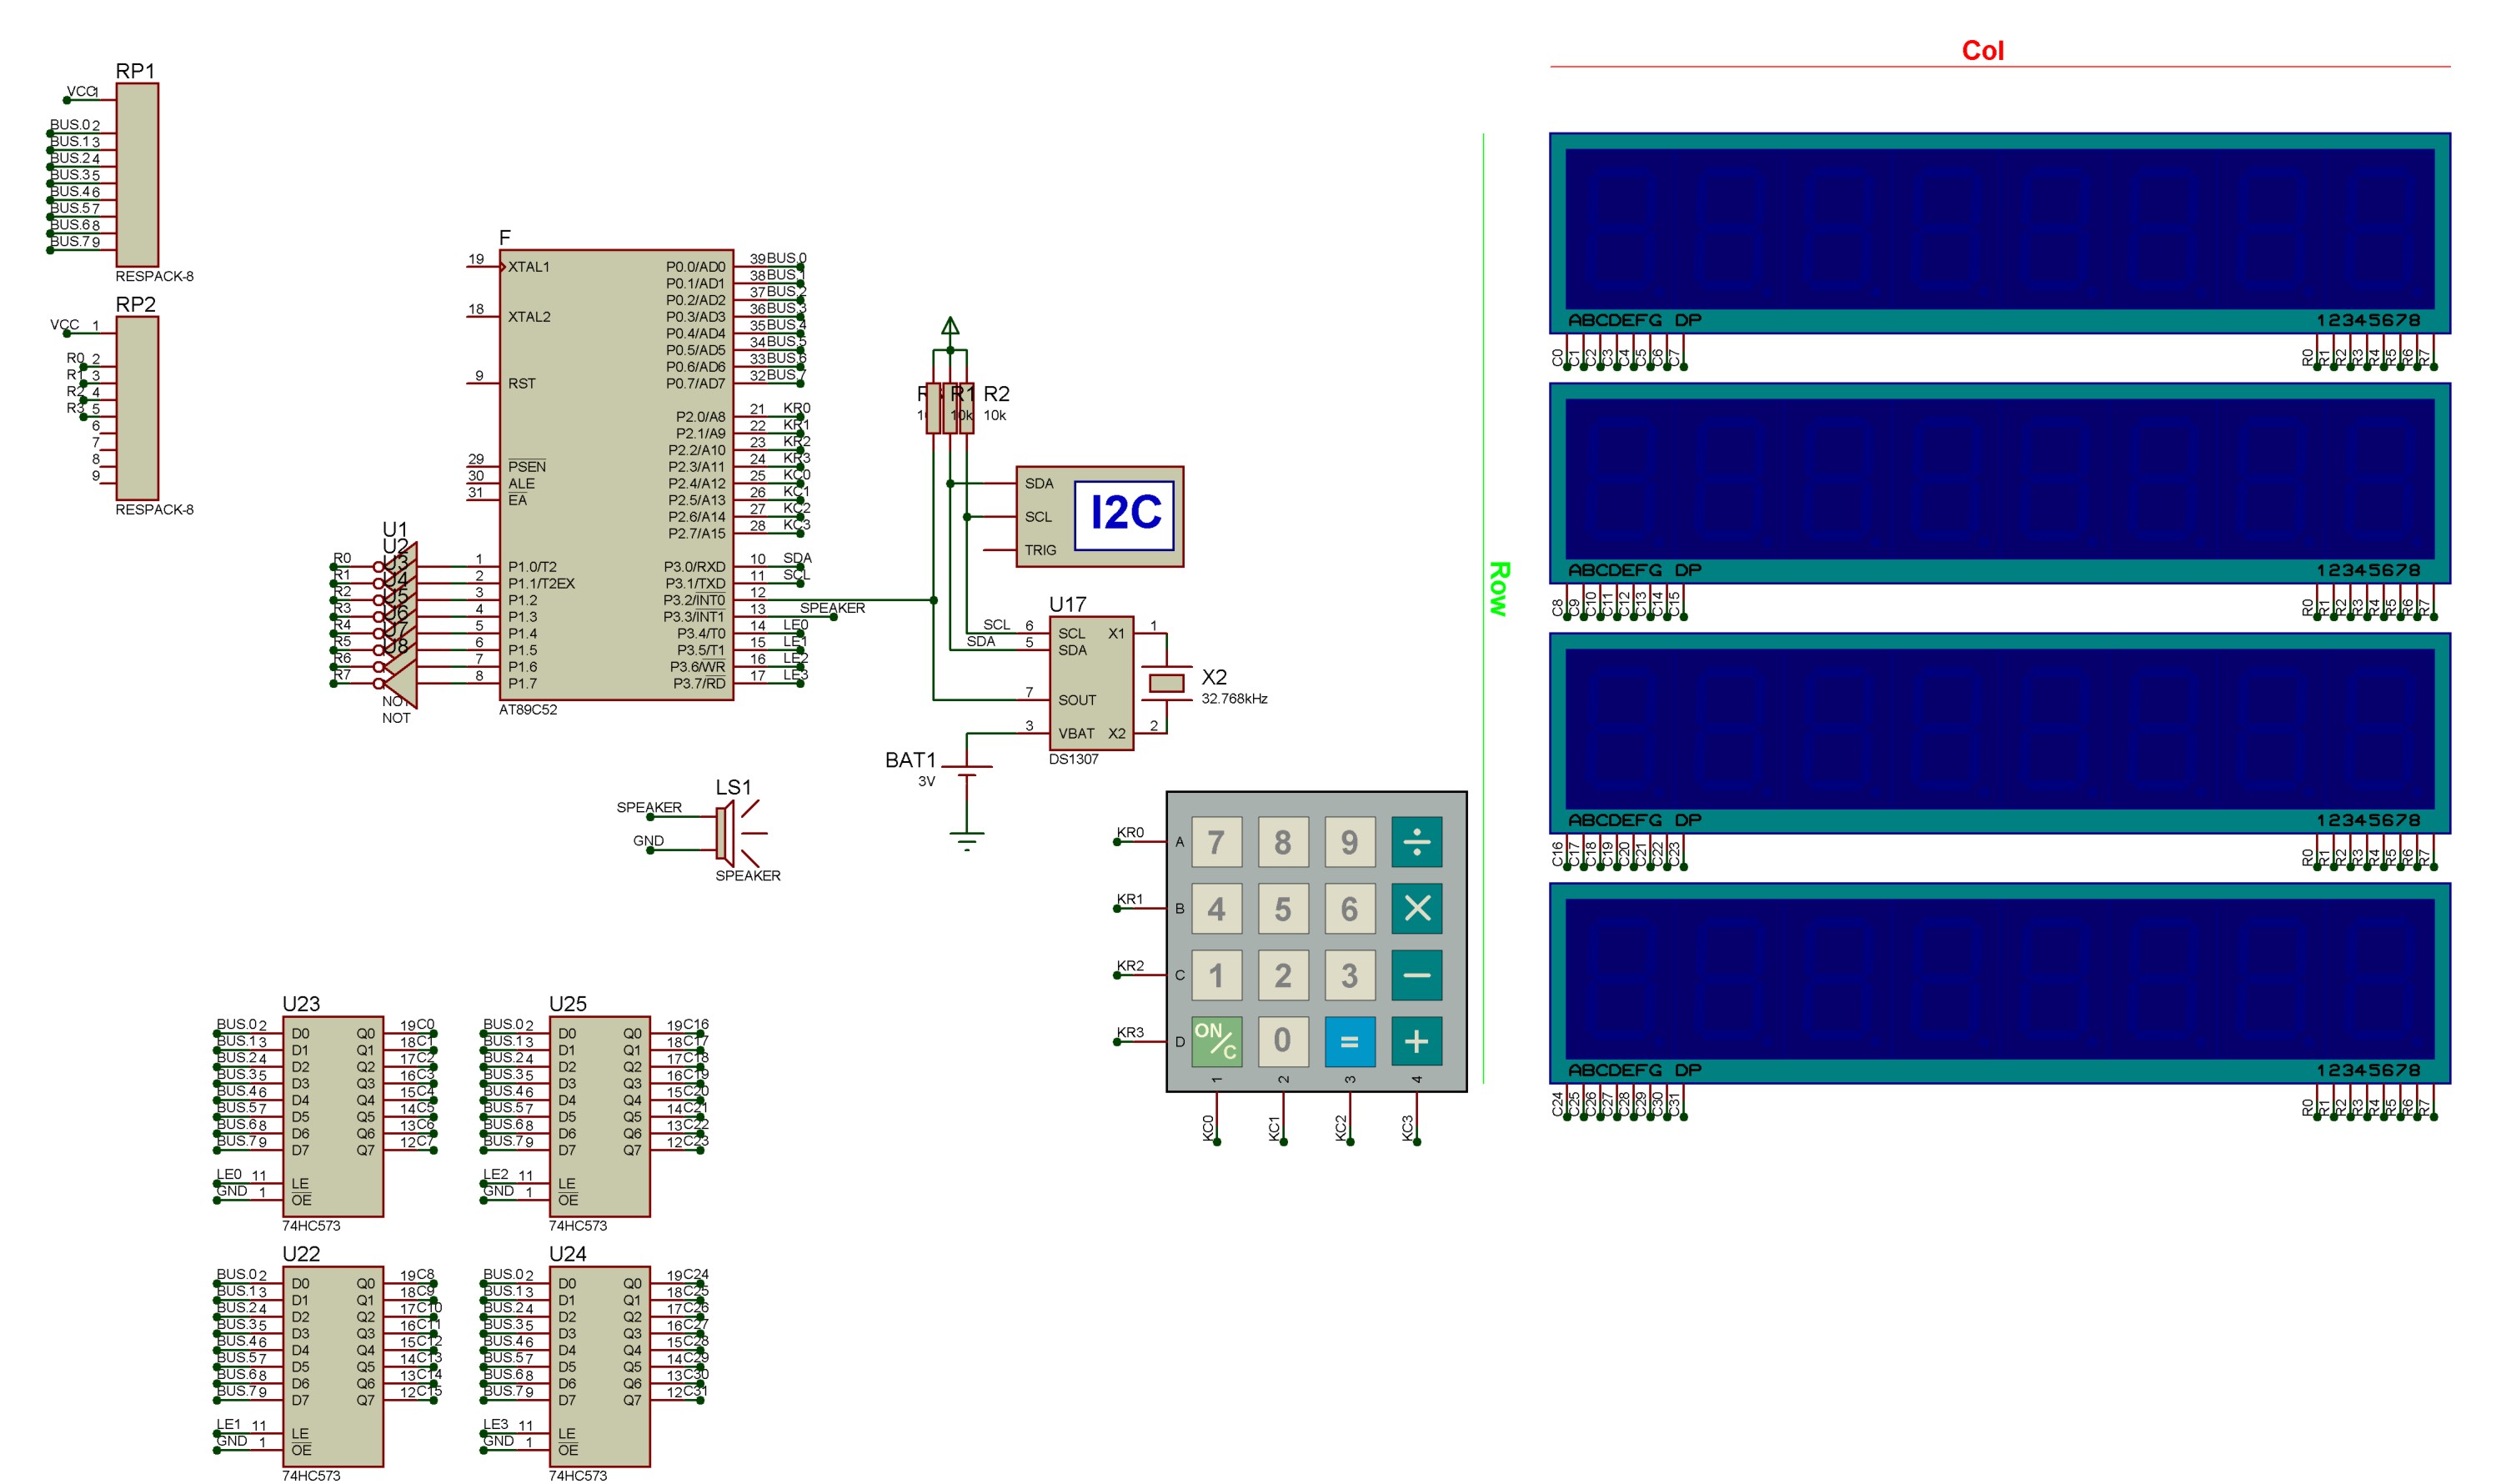Click the 4 key on the keypad
Viewport: 2501px width, 1484px height.
click(1216, 908)
